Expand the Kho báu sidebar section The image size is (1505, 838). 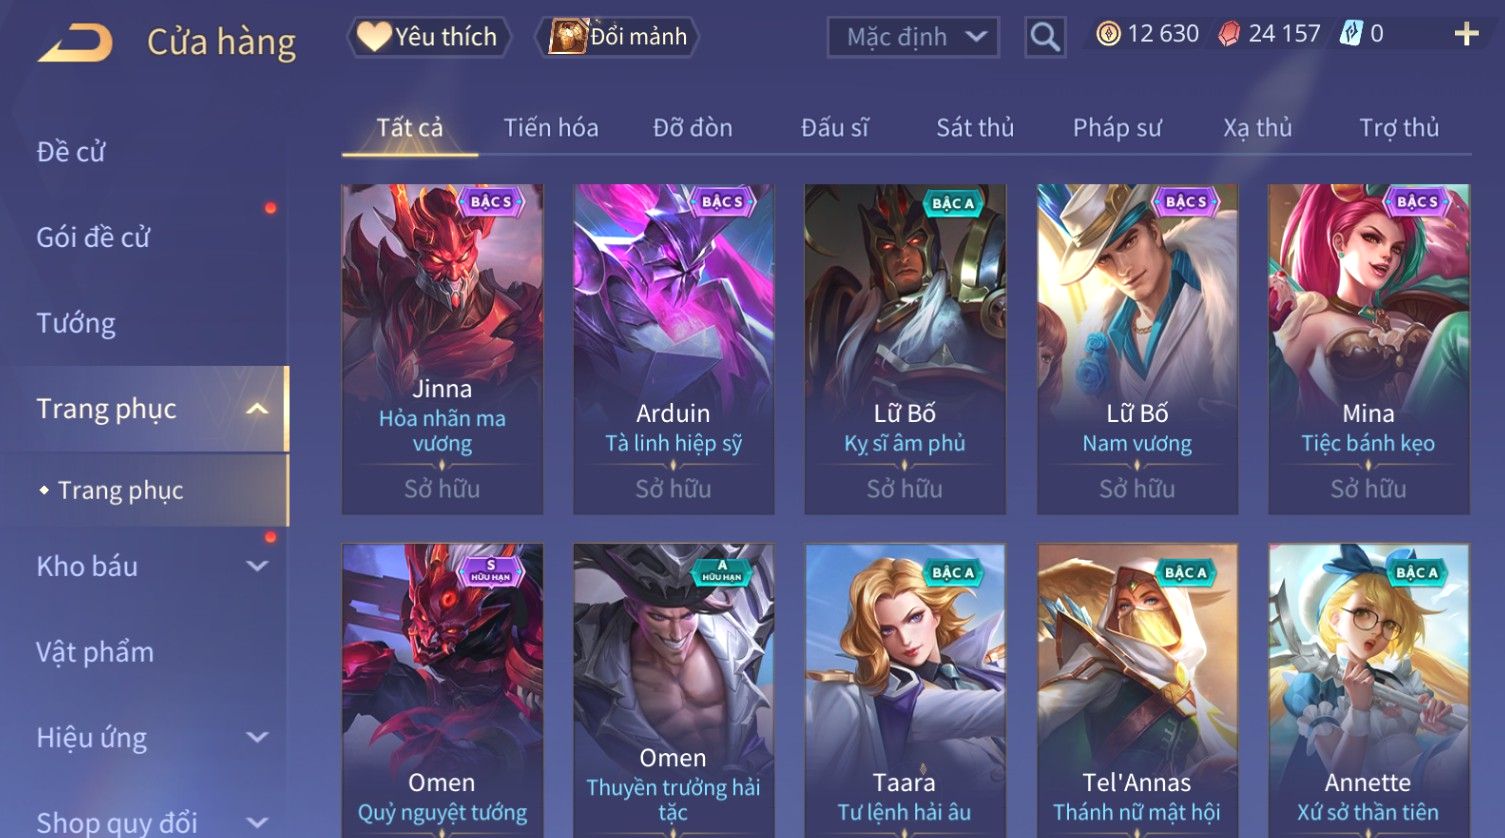pyautogui.click(x=257, y=566)
